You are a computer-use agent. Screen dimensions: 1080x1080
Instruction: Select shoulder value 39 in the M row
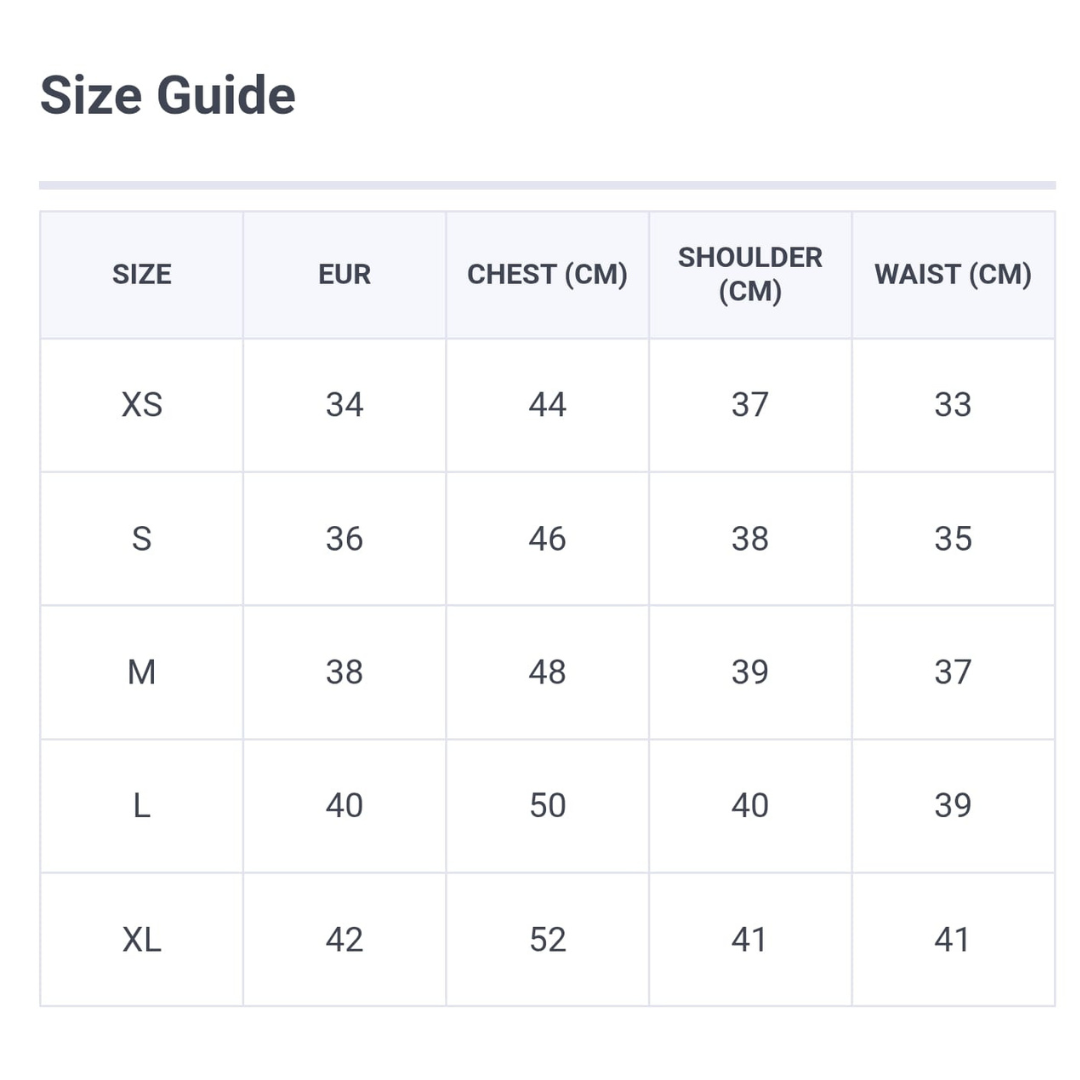click(x=750, y=672)
